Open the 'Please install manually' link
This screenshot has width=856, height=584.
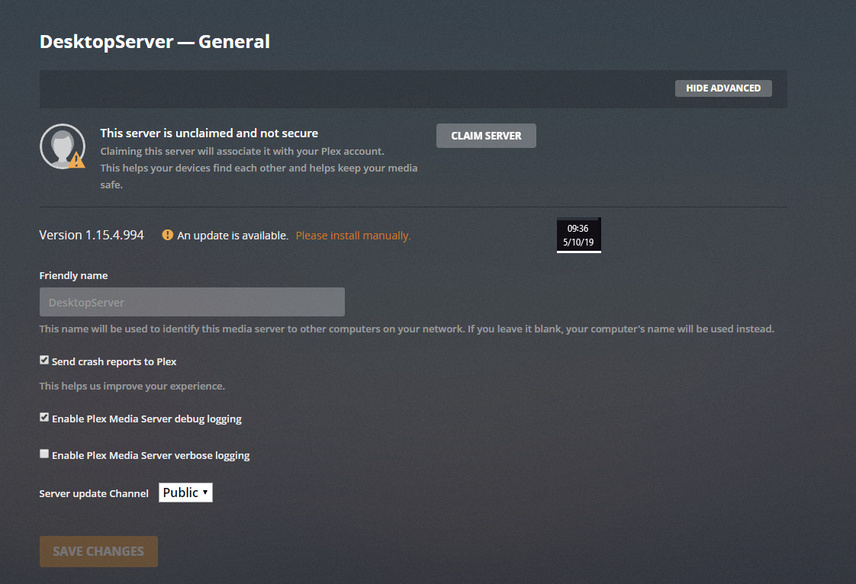pos(353,236)
